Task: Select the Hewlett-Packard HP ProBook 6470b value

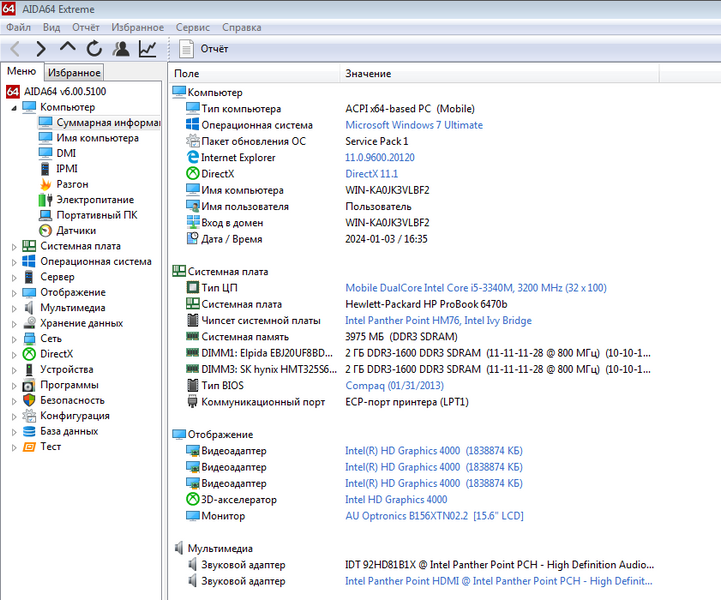Action: point(426,304)
